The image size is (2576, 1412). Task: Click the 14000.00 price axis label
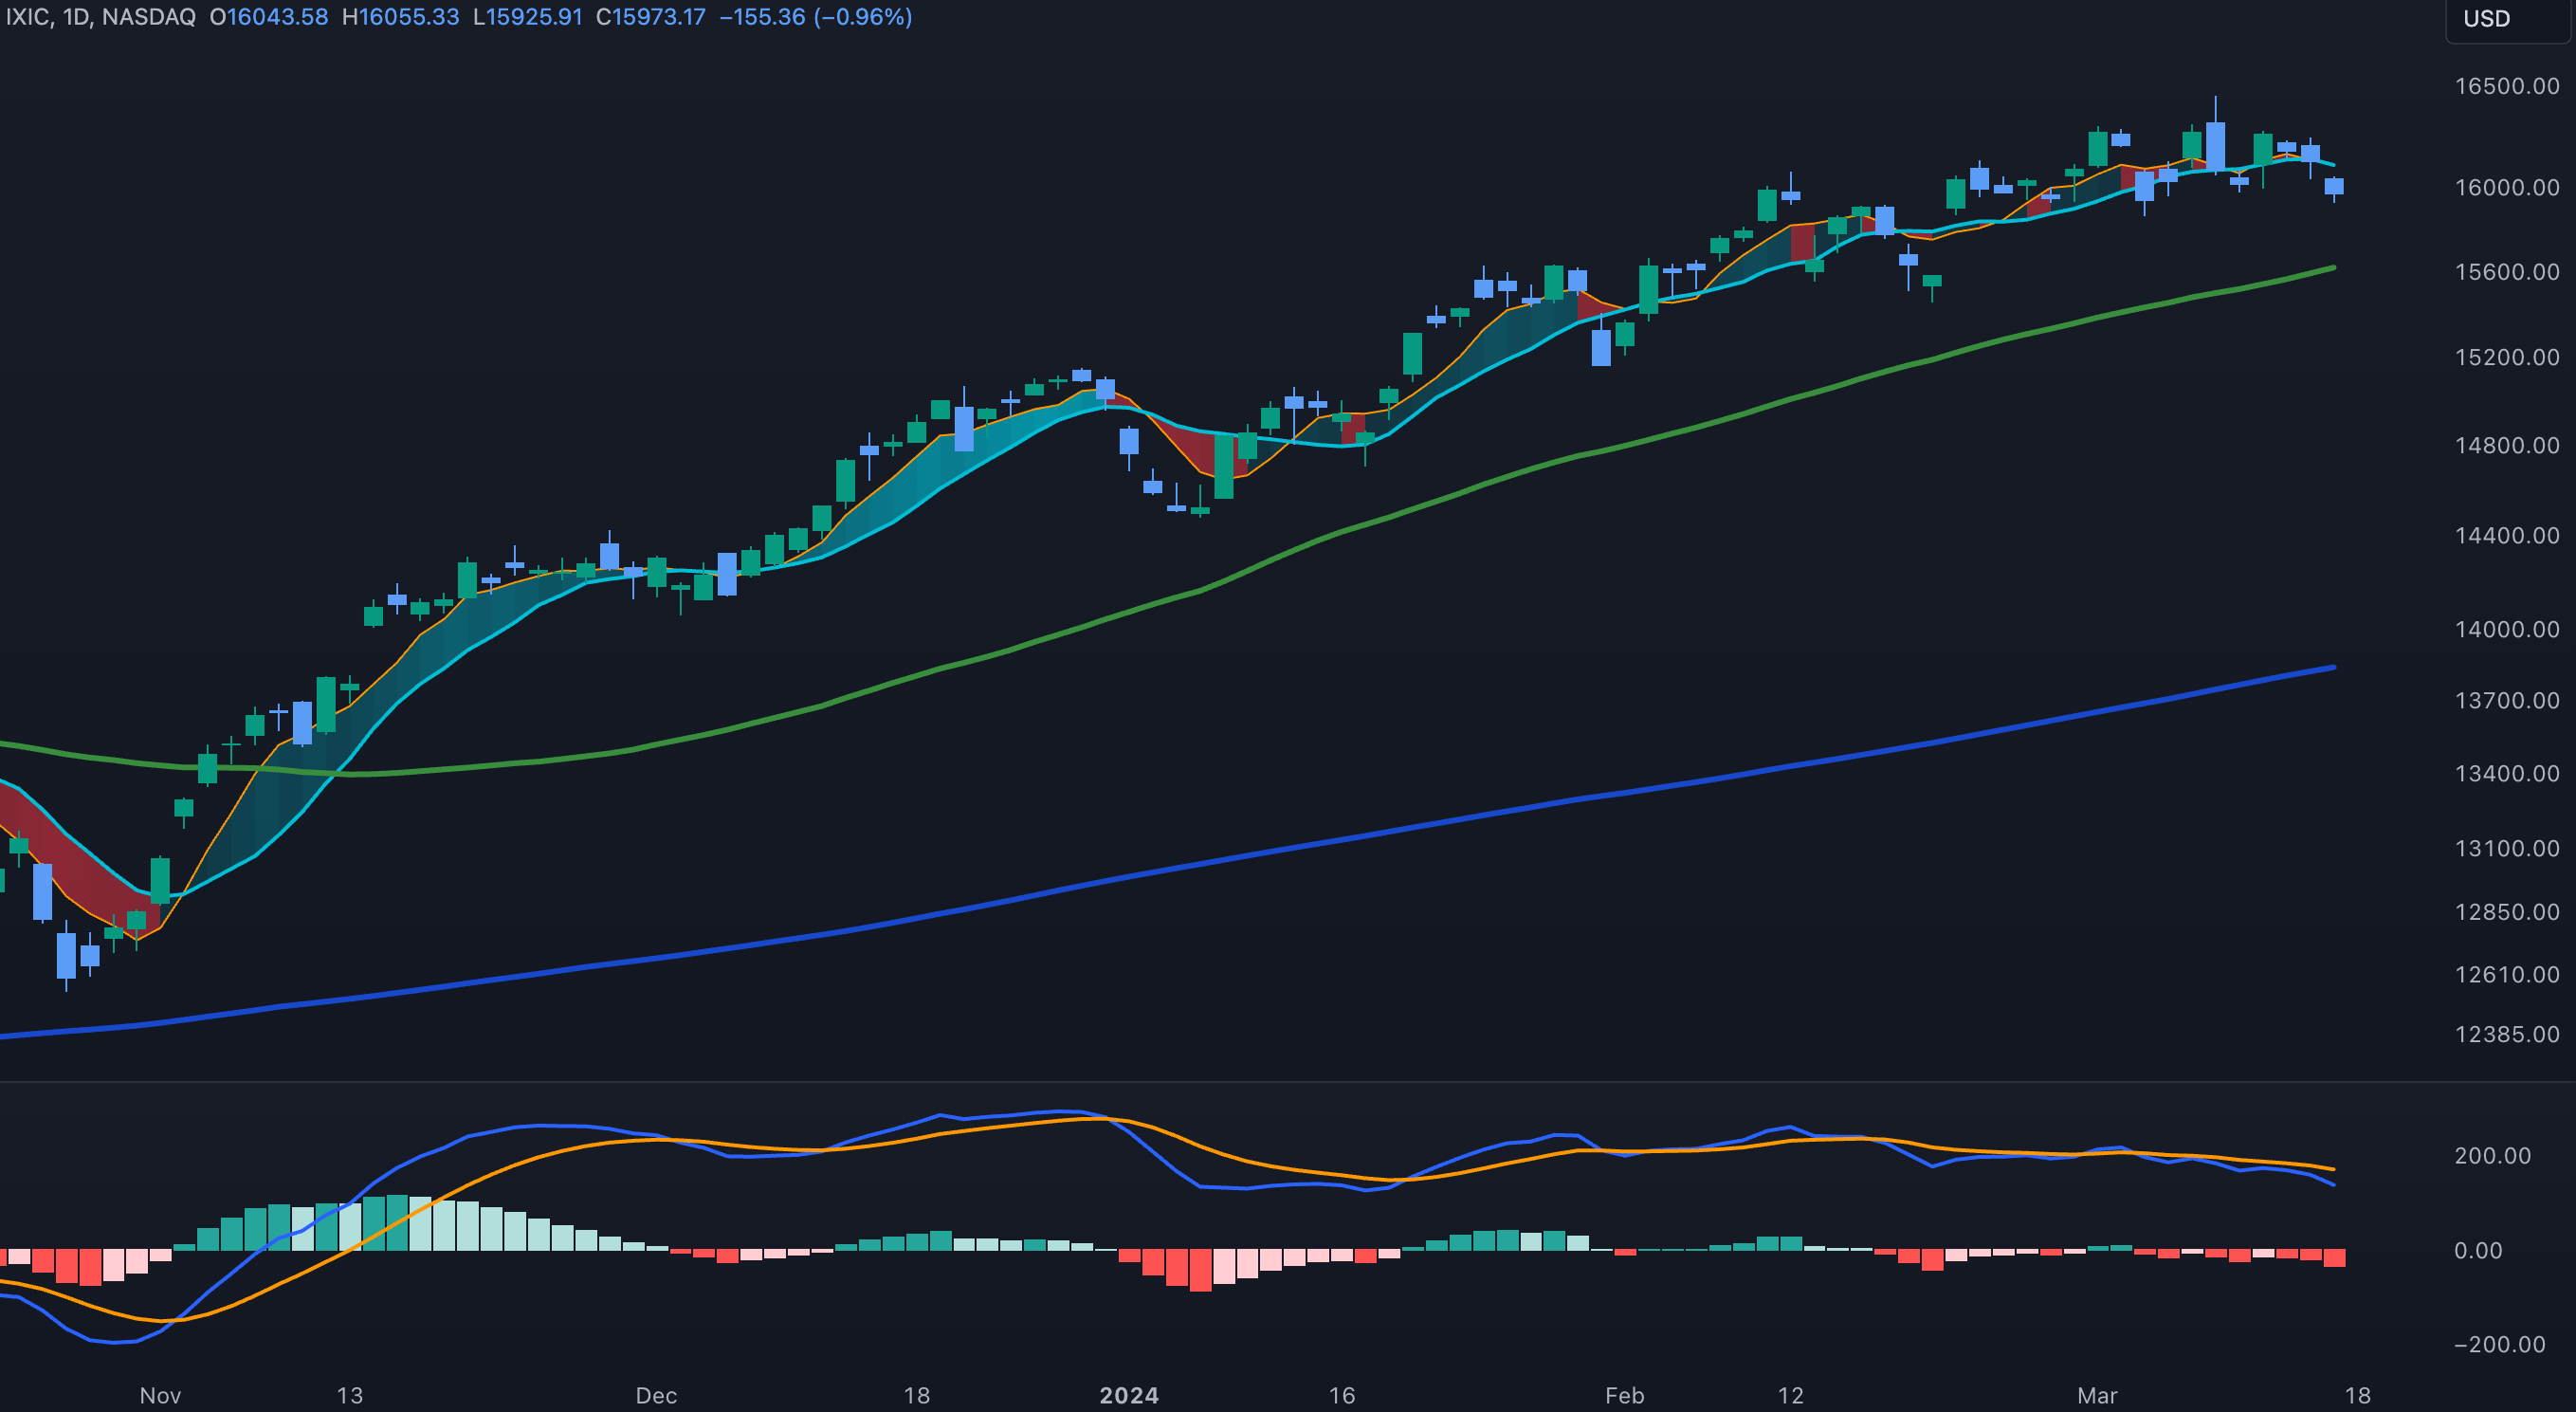pyautogui.click(x=2507, y=629)
